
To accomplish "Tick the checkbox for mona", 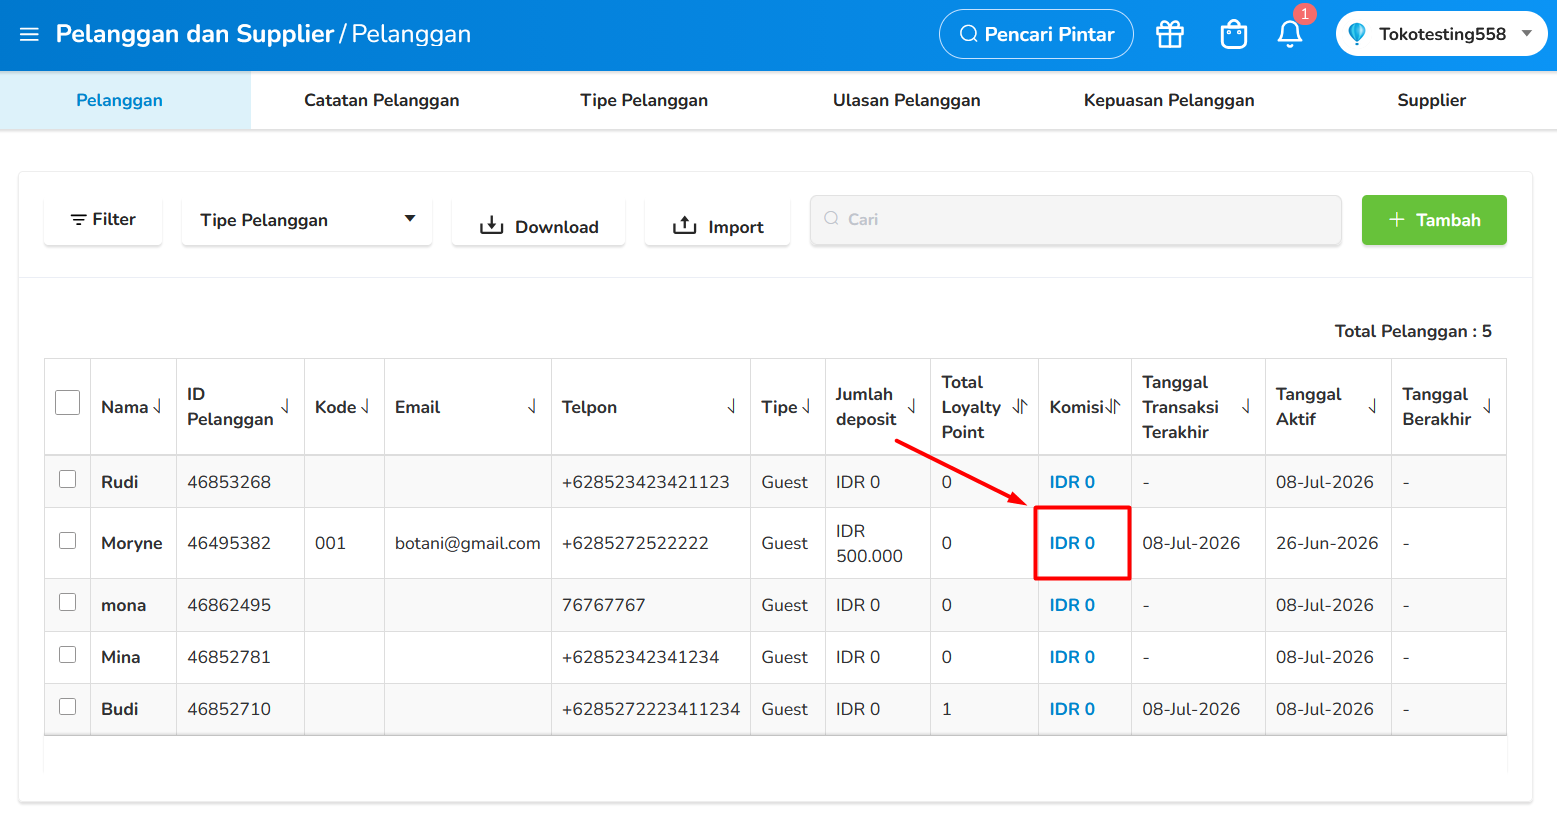I will tap(67, 602).
